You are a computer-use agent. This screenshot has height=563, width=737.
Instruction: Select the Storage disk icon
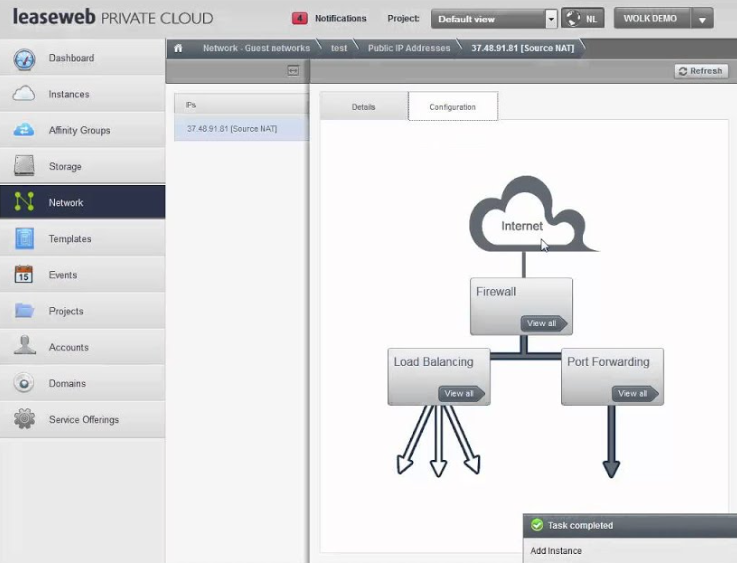coord(24,167)
